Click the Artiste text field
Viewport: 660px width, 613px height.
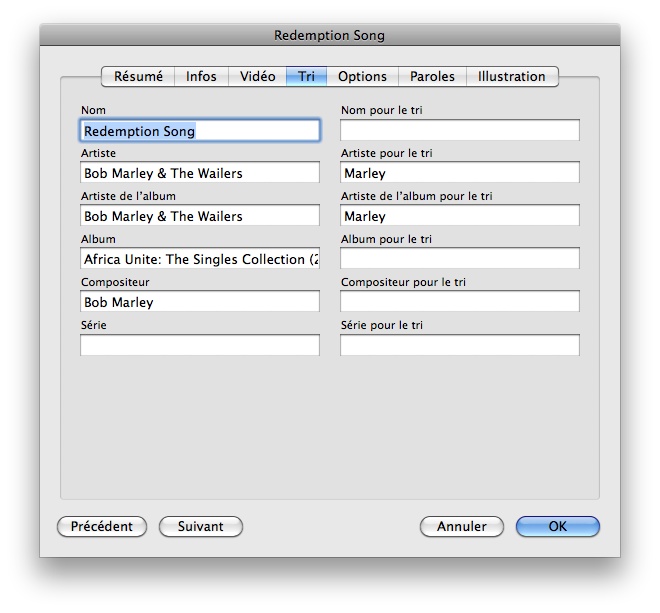[200, 174]
